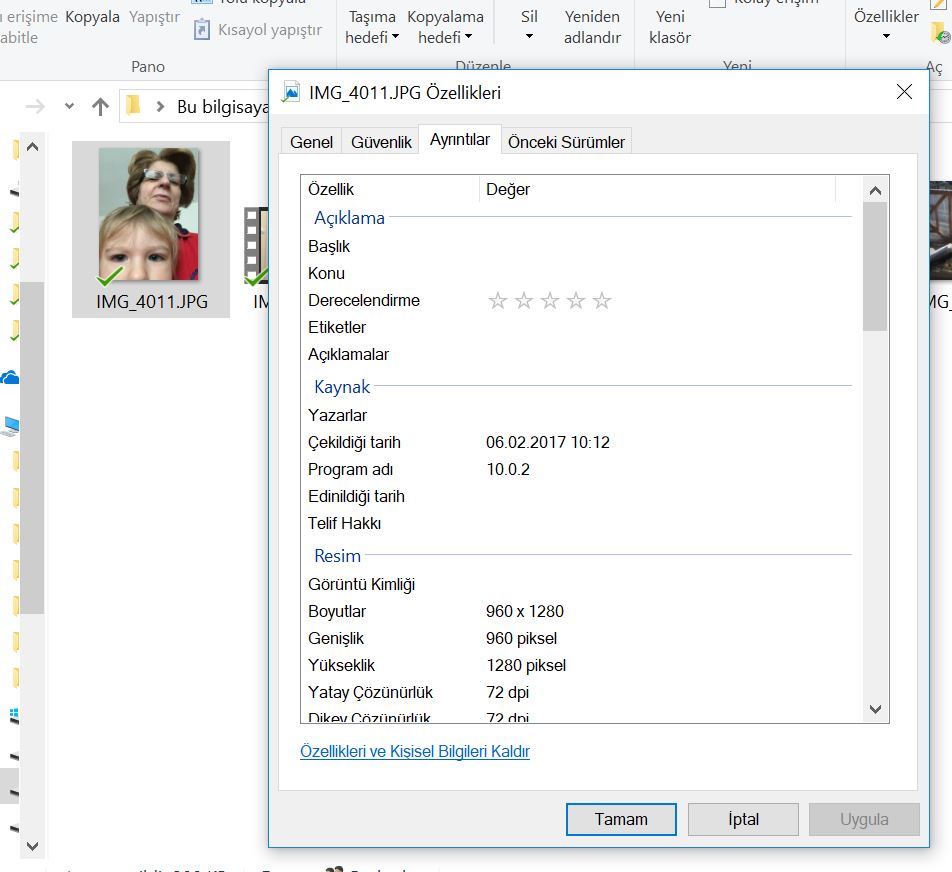Click the Görüntü Kimliği property row
The height and width of the screenshot is (872, 952).
[580, 584]
